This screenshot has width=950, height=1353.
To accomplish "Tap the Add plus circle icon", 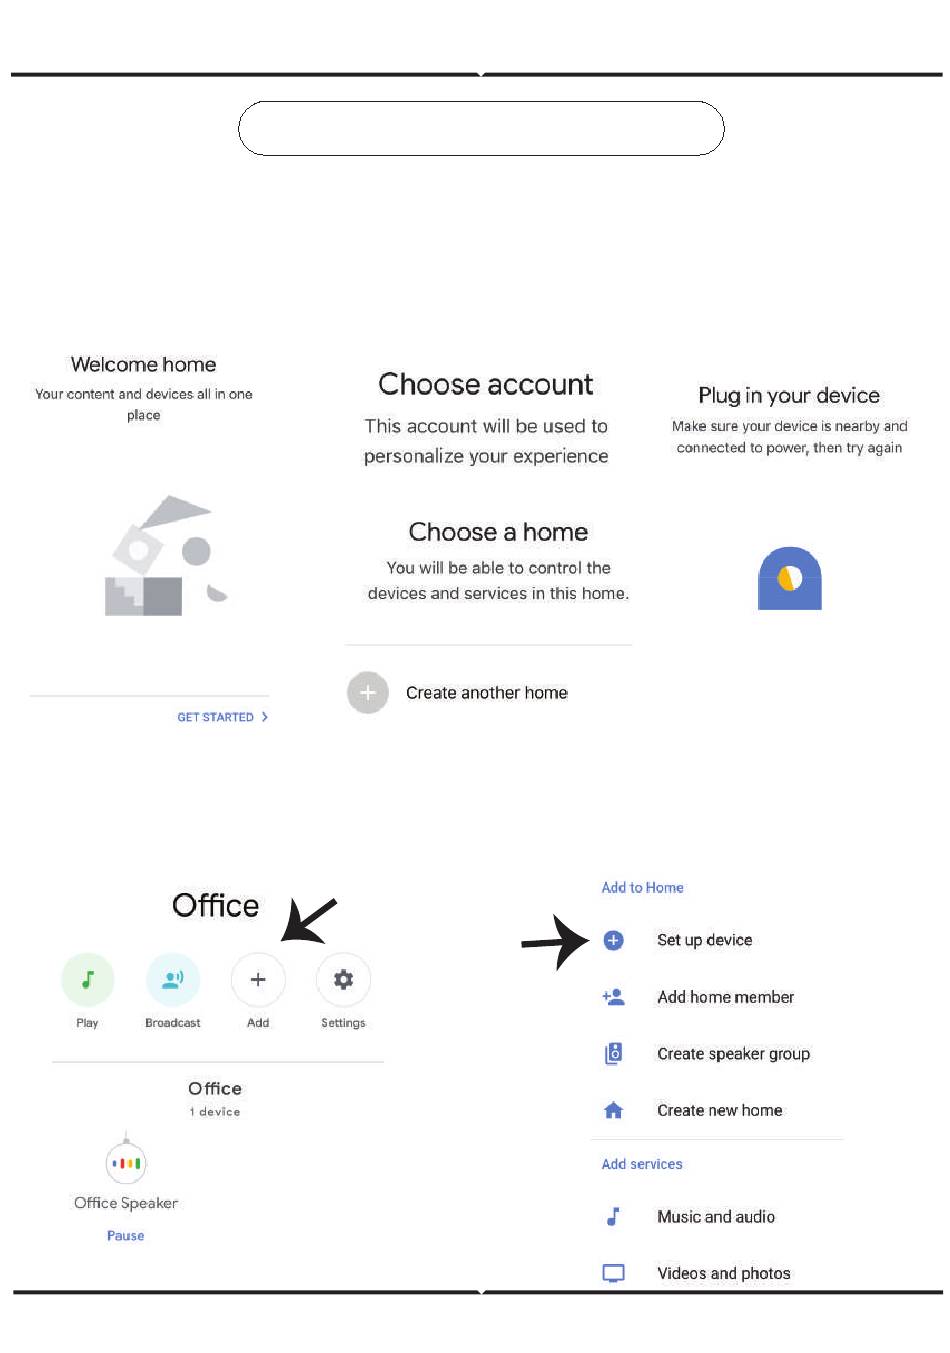I will pyautogui.click(x=258, y=980).
